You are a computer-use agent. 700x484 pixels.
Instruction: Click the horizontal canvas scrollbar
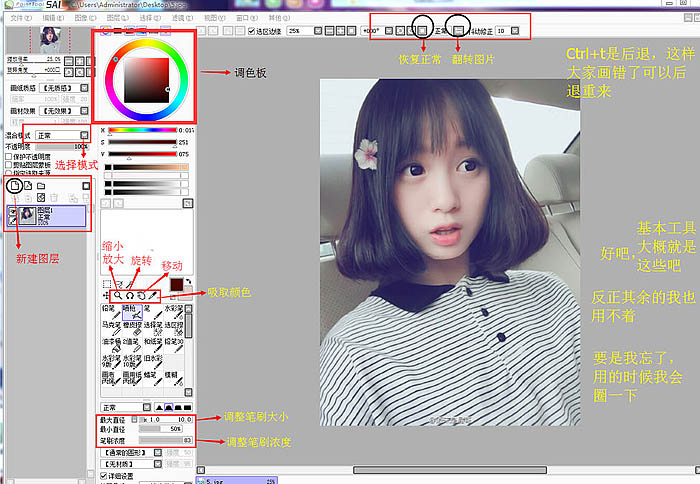pyautogui.click(x=450, y=470)
